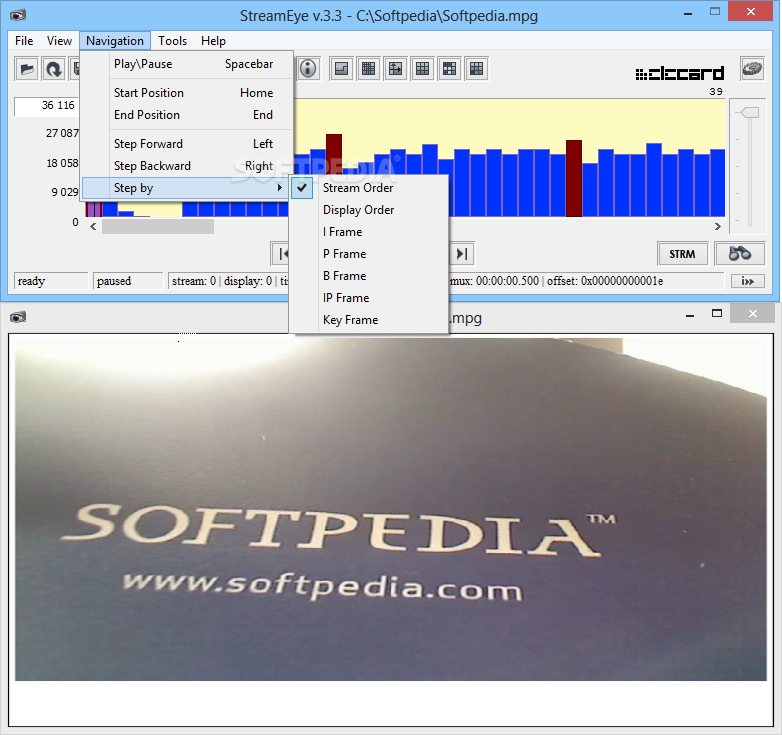Select P Frame stepping mode
This screenshot has height=735, width=782.
coord(368,254)
